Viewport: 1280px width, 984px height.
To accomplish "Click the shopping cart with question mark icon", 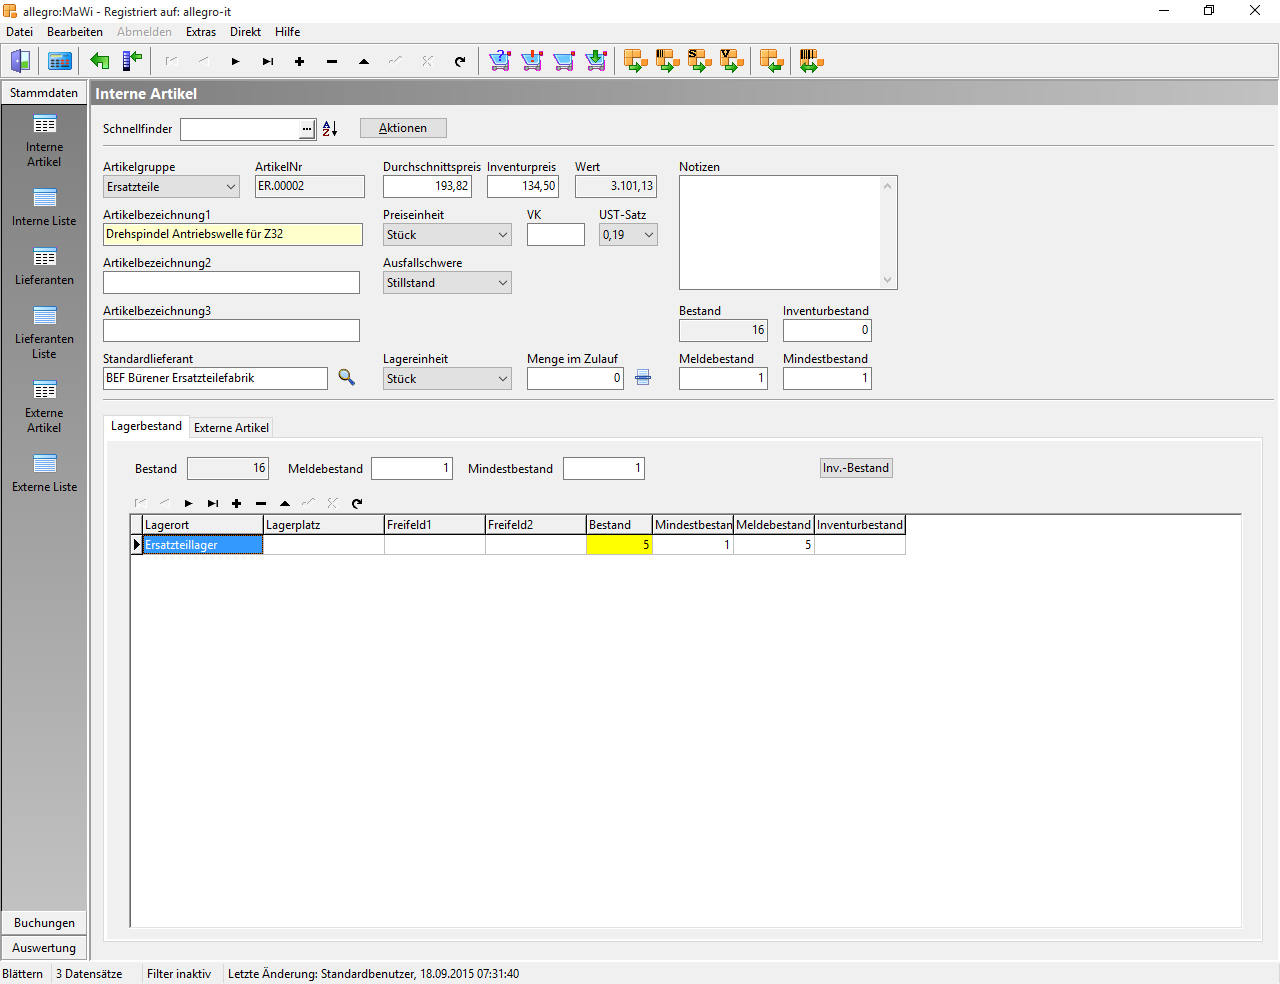I will [500, 61].
